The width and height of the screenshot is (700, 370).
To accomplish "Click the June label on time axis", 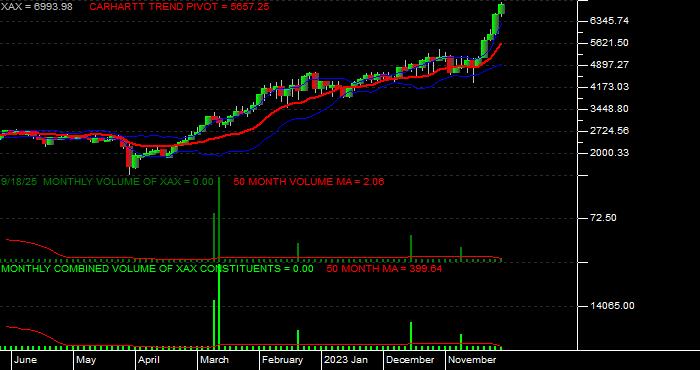I will (25, 360).
